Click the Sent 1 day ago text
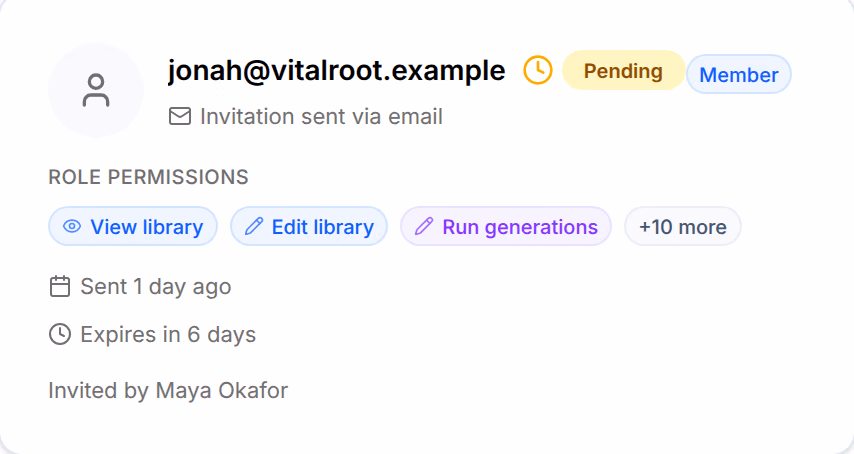 156,287
